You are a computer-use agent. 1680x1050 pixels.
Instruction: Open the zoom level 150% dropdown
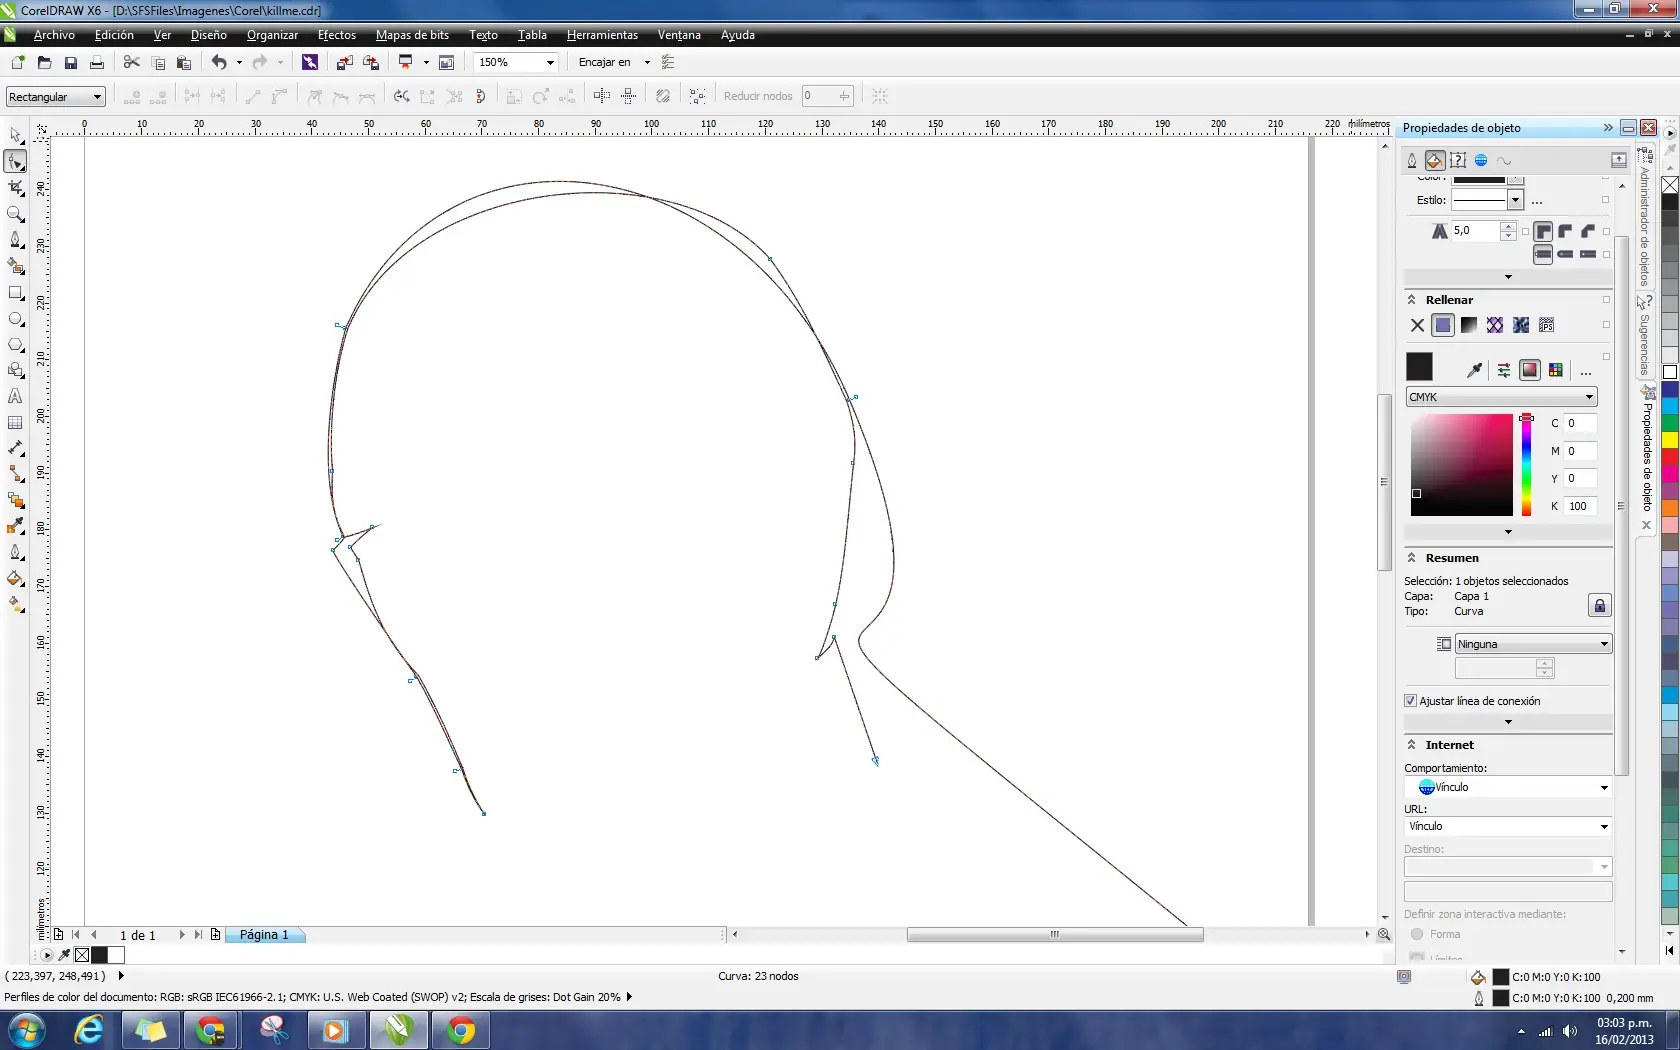click(550, 62)
